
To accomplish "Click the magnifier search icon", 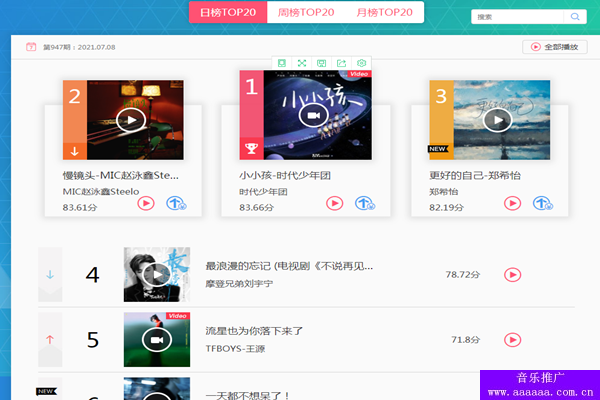I will pyautogui.click(x=575, y=17).
